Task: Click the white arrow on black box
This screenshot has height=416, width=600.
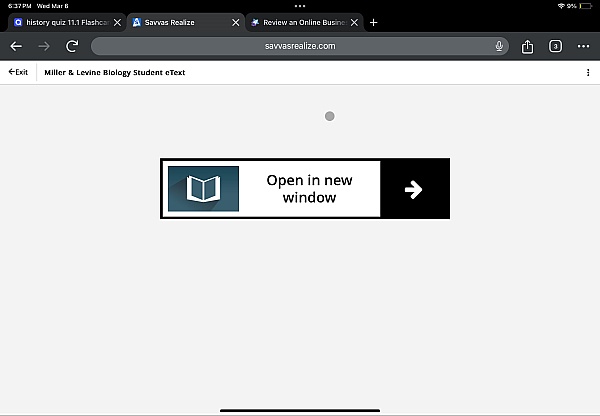Action: [x=414, y=189]
